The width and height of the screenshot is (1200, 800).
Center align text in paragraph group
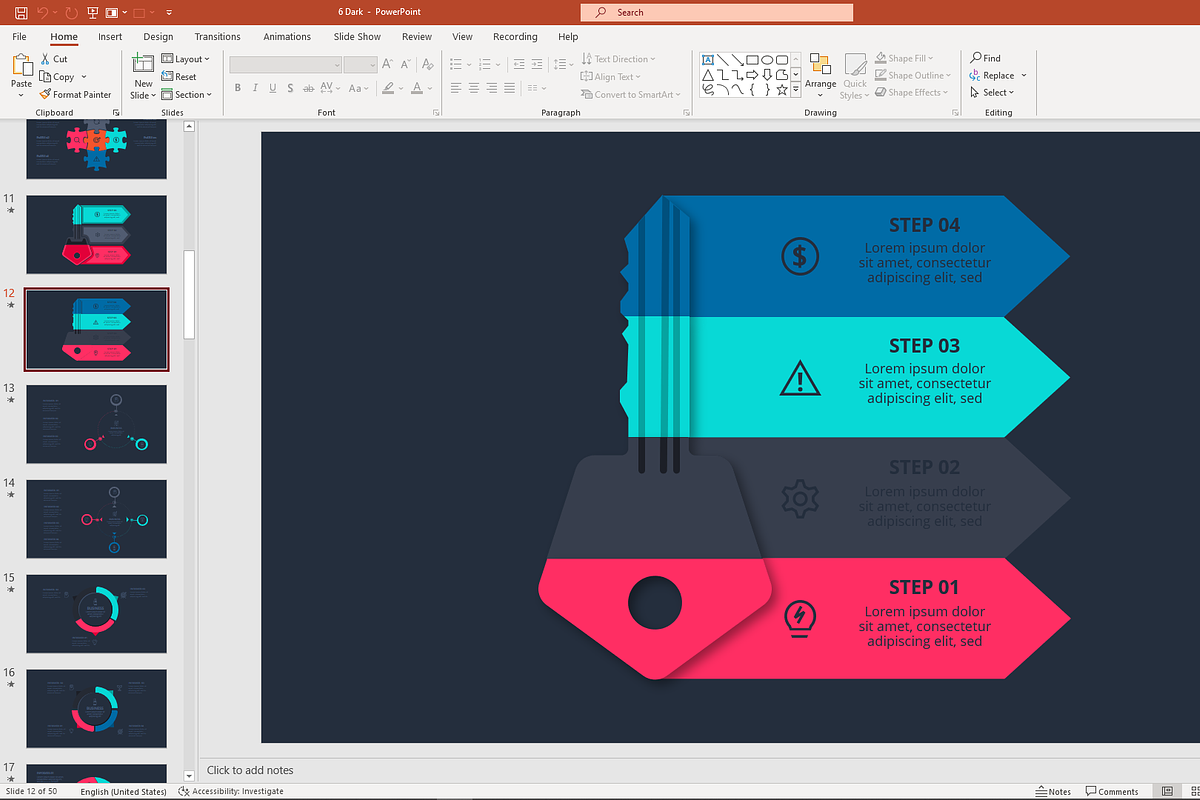474,88
